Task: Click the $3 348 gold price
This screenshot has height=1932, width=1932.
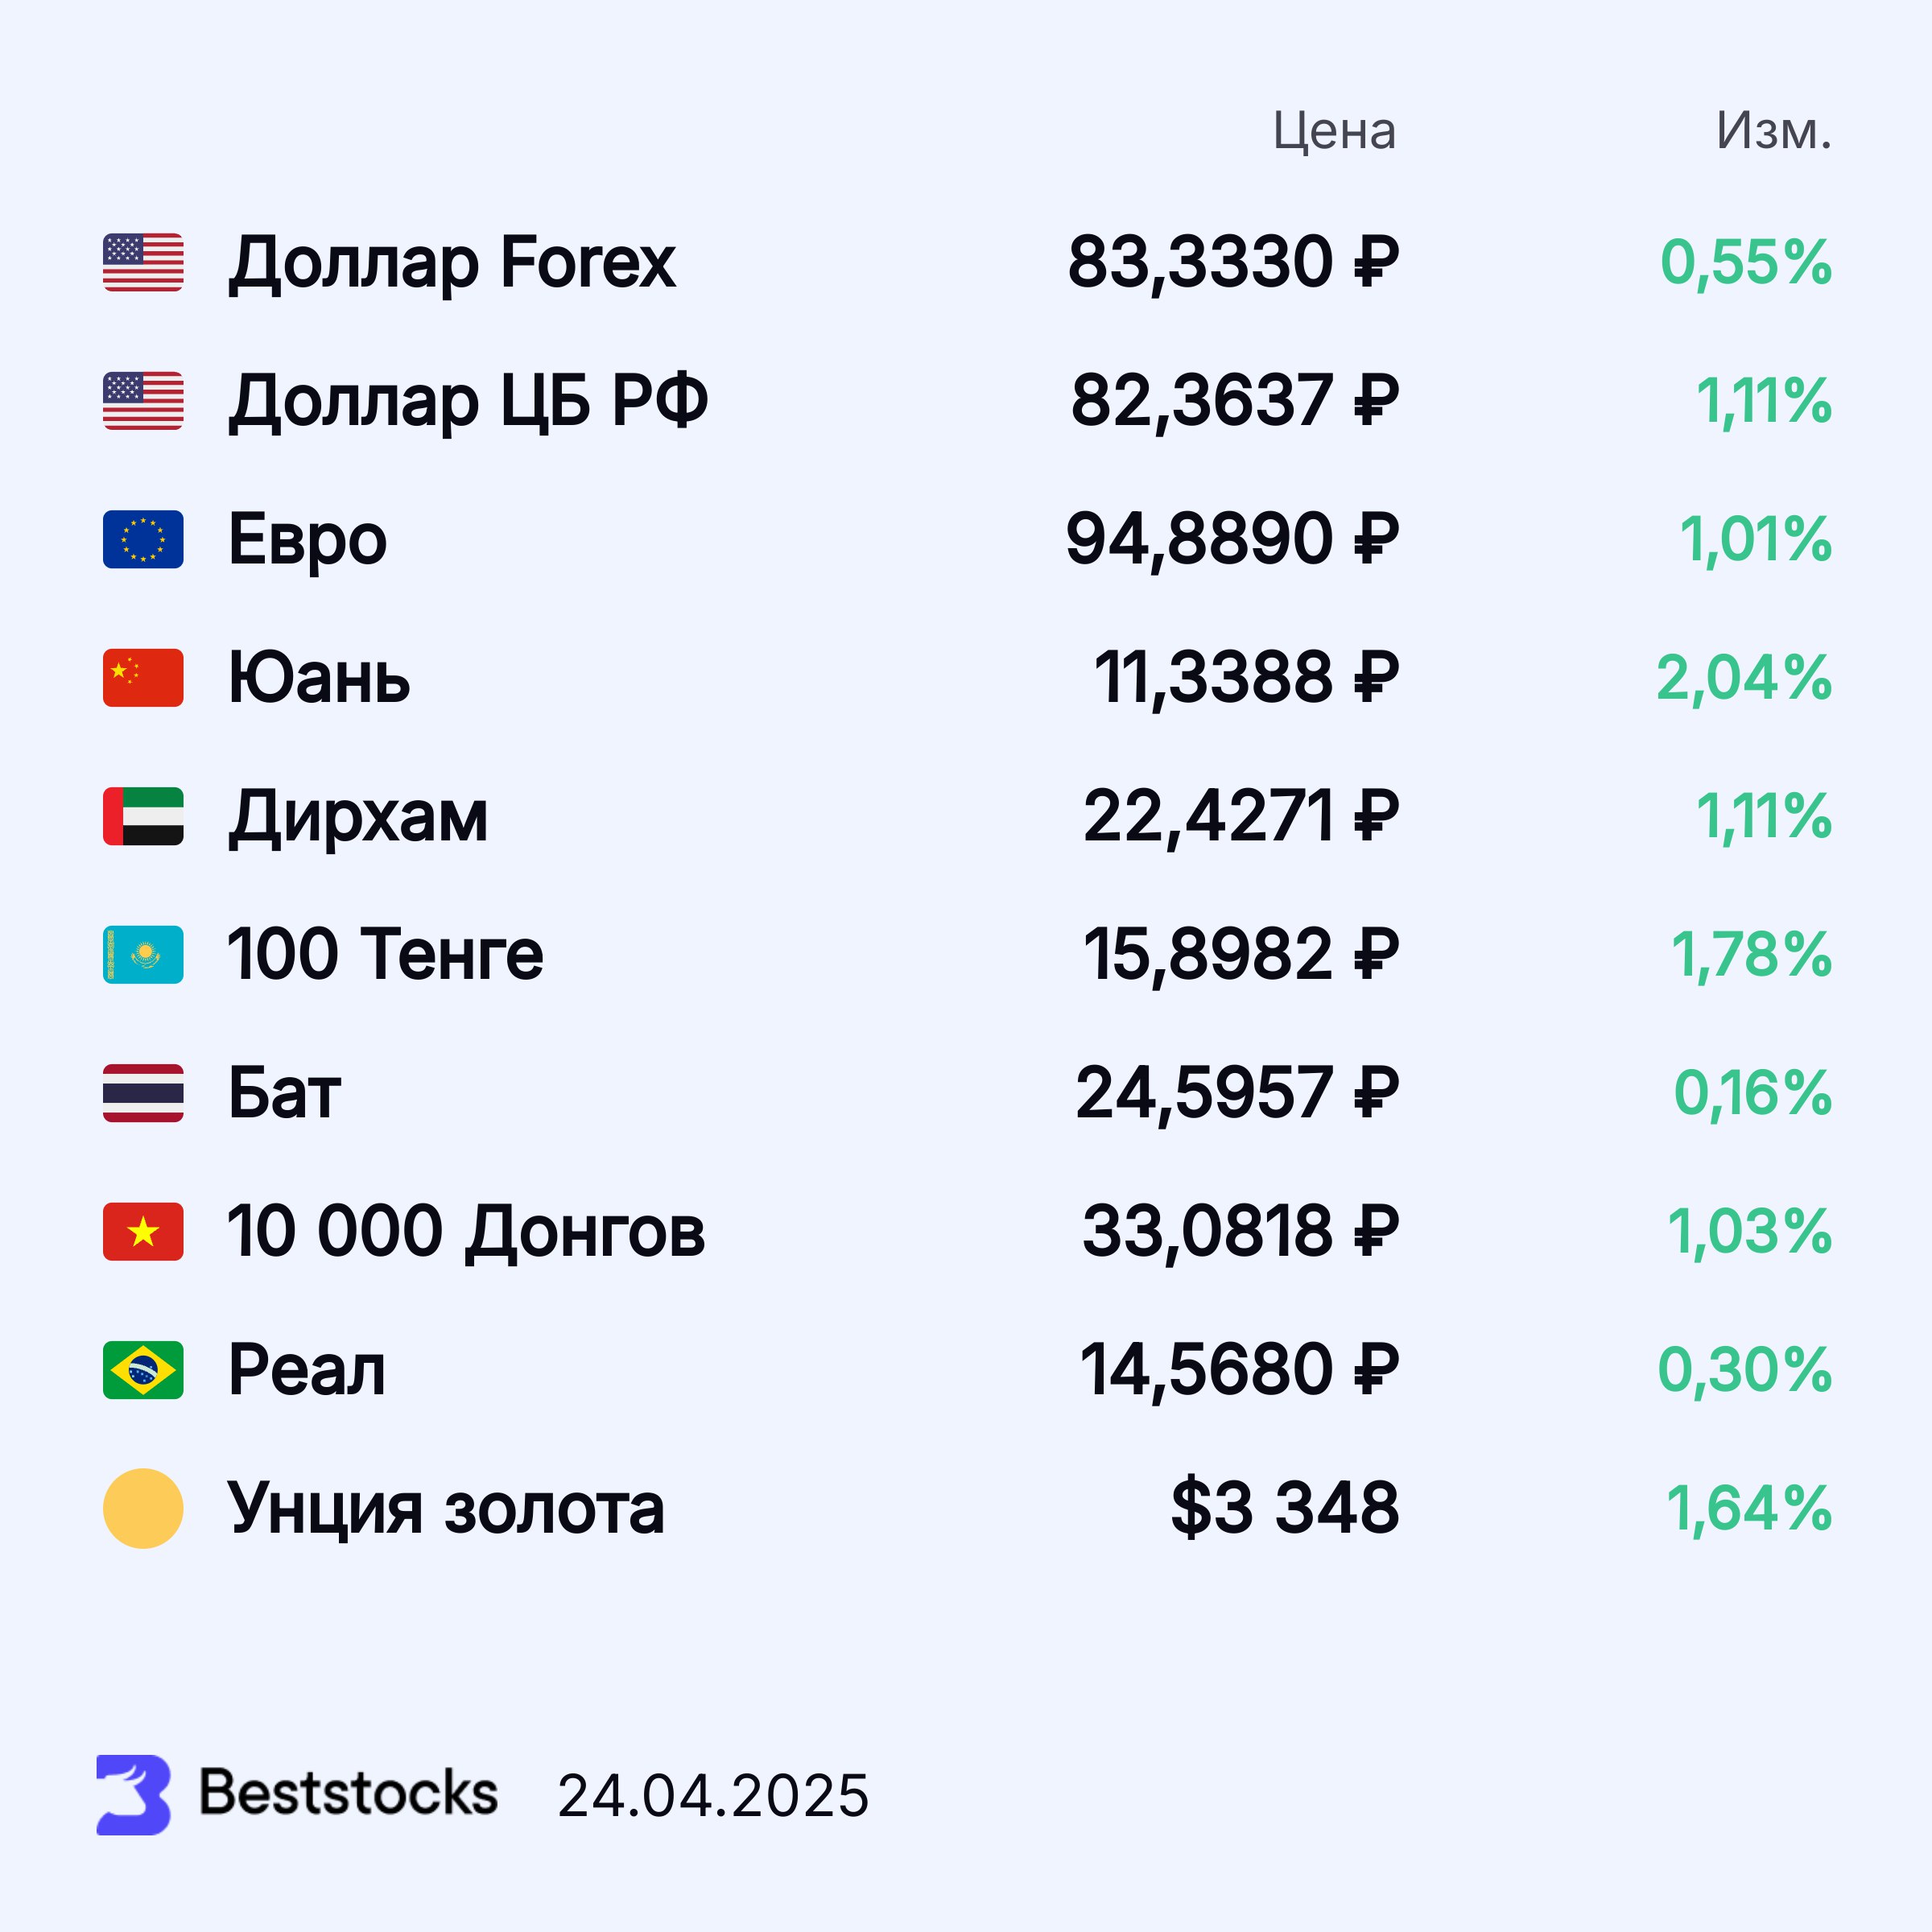Action: 1284,1508
